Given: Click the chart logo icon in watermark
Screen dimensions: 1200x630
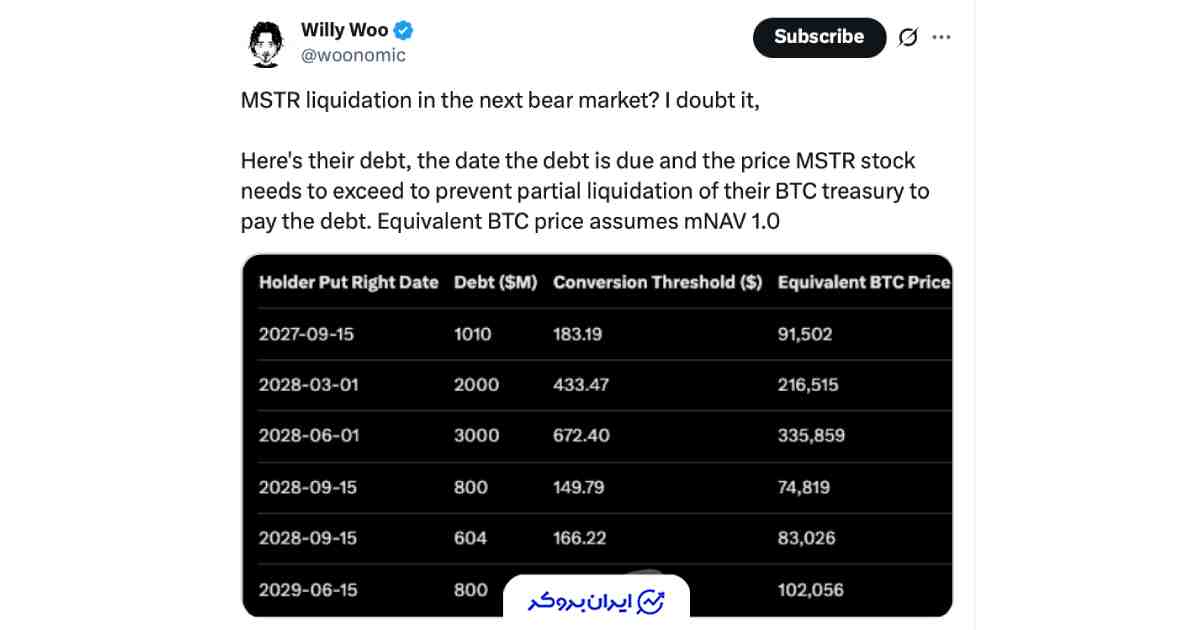Looking at the screenshot, I should point(651,602).
